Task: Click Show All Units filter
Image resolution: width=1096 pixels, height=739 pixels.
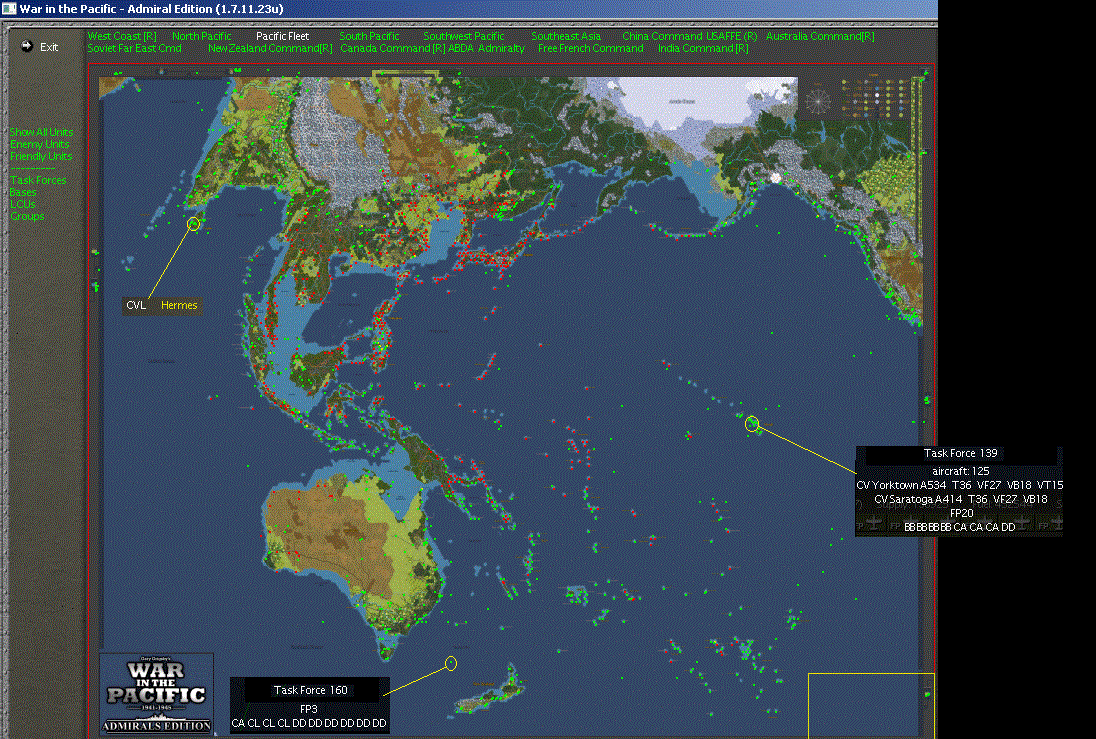Action: pos(41,132)
